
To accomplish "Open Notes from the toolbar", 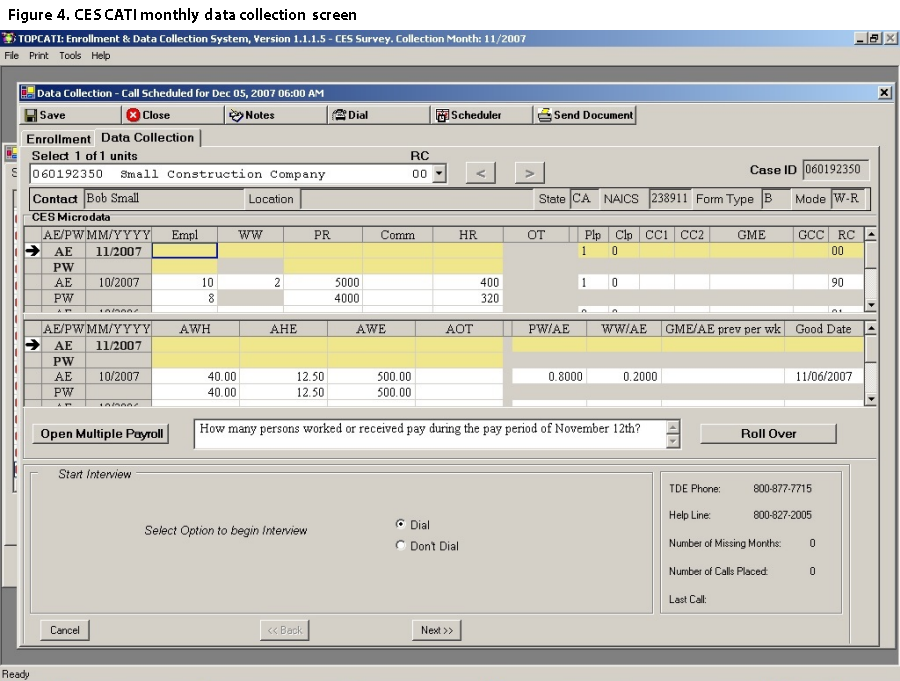I will (252, 115).
